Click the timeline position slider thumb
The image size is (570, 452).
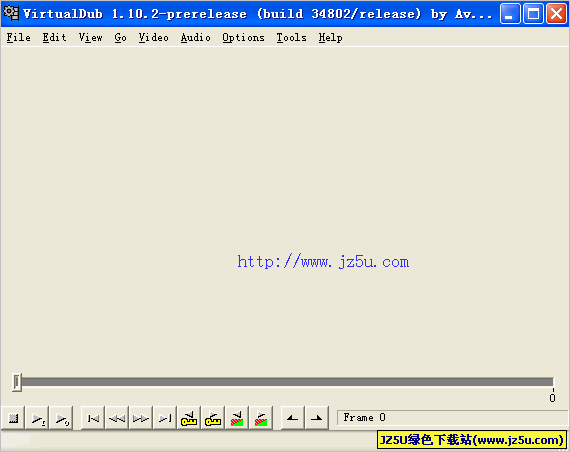click(16, 382)
